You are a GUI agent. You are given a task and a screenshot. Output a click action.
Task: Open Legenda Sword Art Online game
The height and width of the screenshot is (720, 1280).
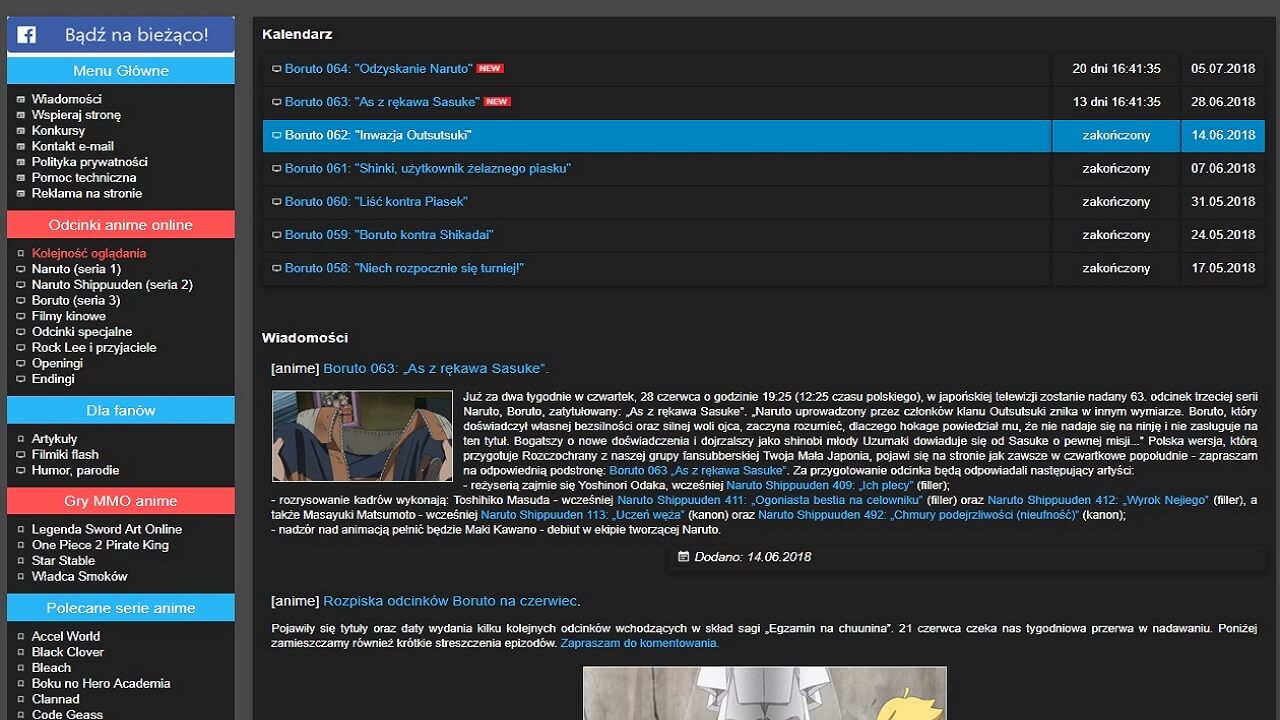point(106,529)
